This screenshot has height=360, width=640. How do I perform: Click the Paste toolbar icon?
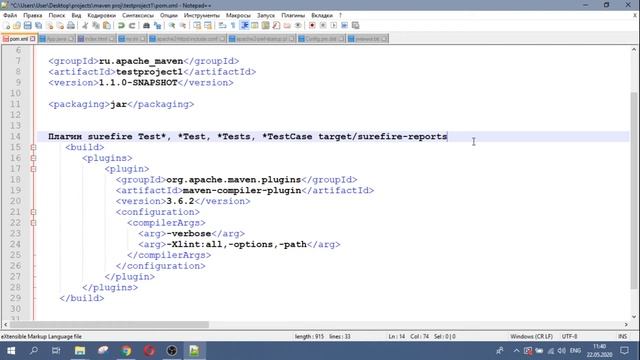coord(107,26)
